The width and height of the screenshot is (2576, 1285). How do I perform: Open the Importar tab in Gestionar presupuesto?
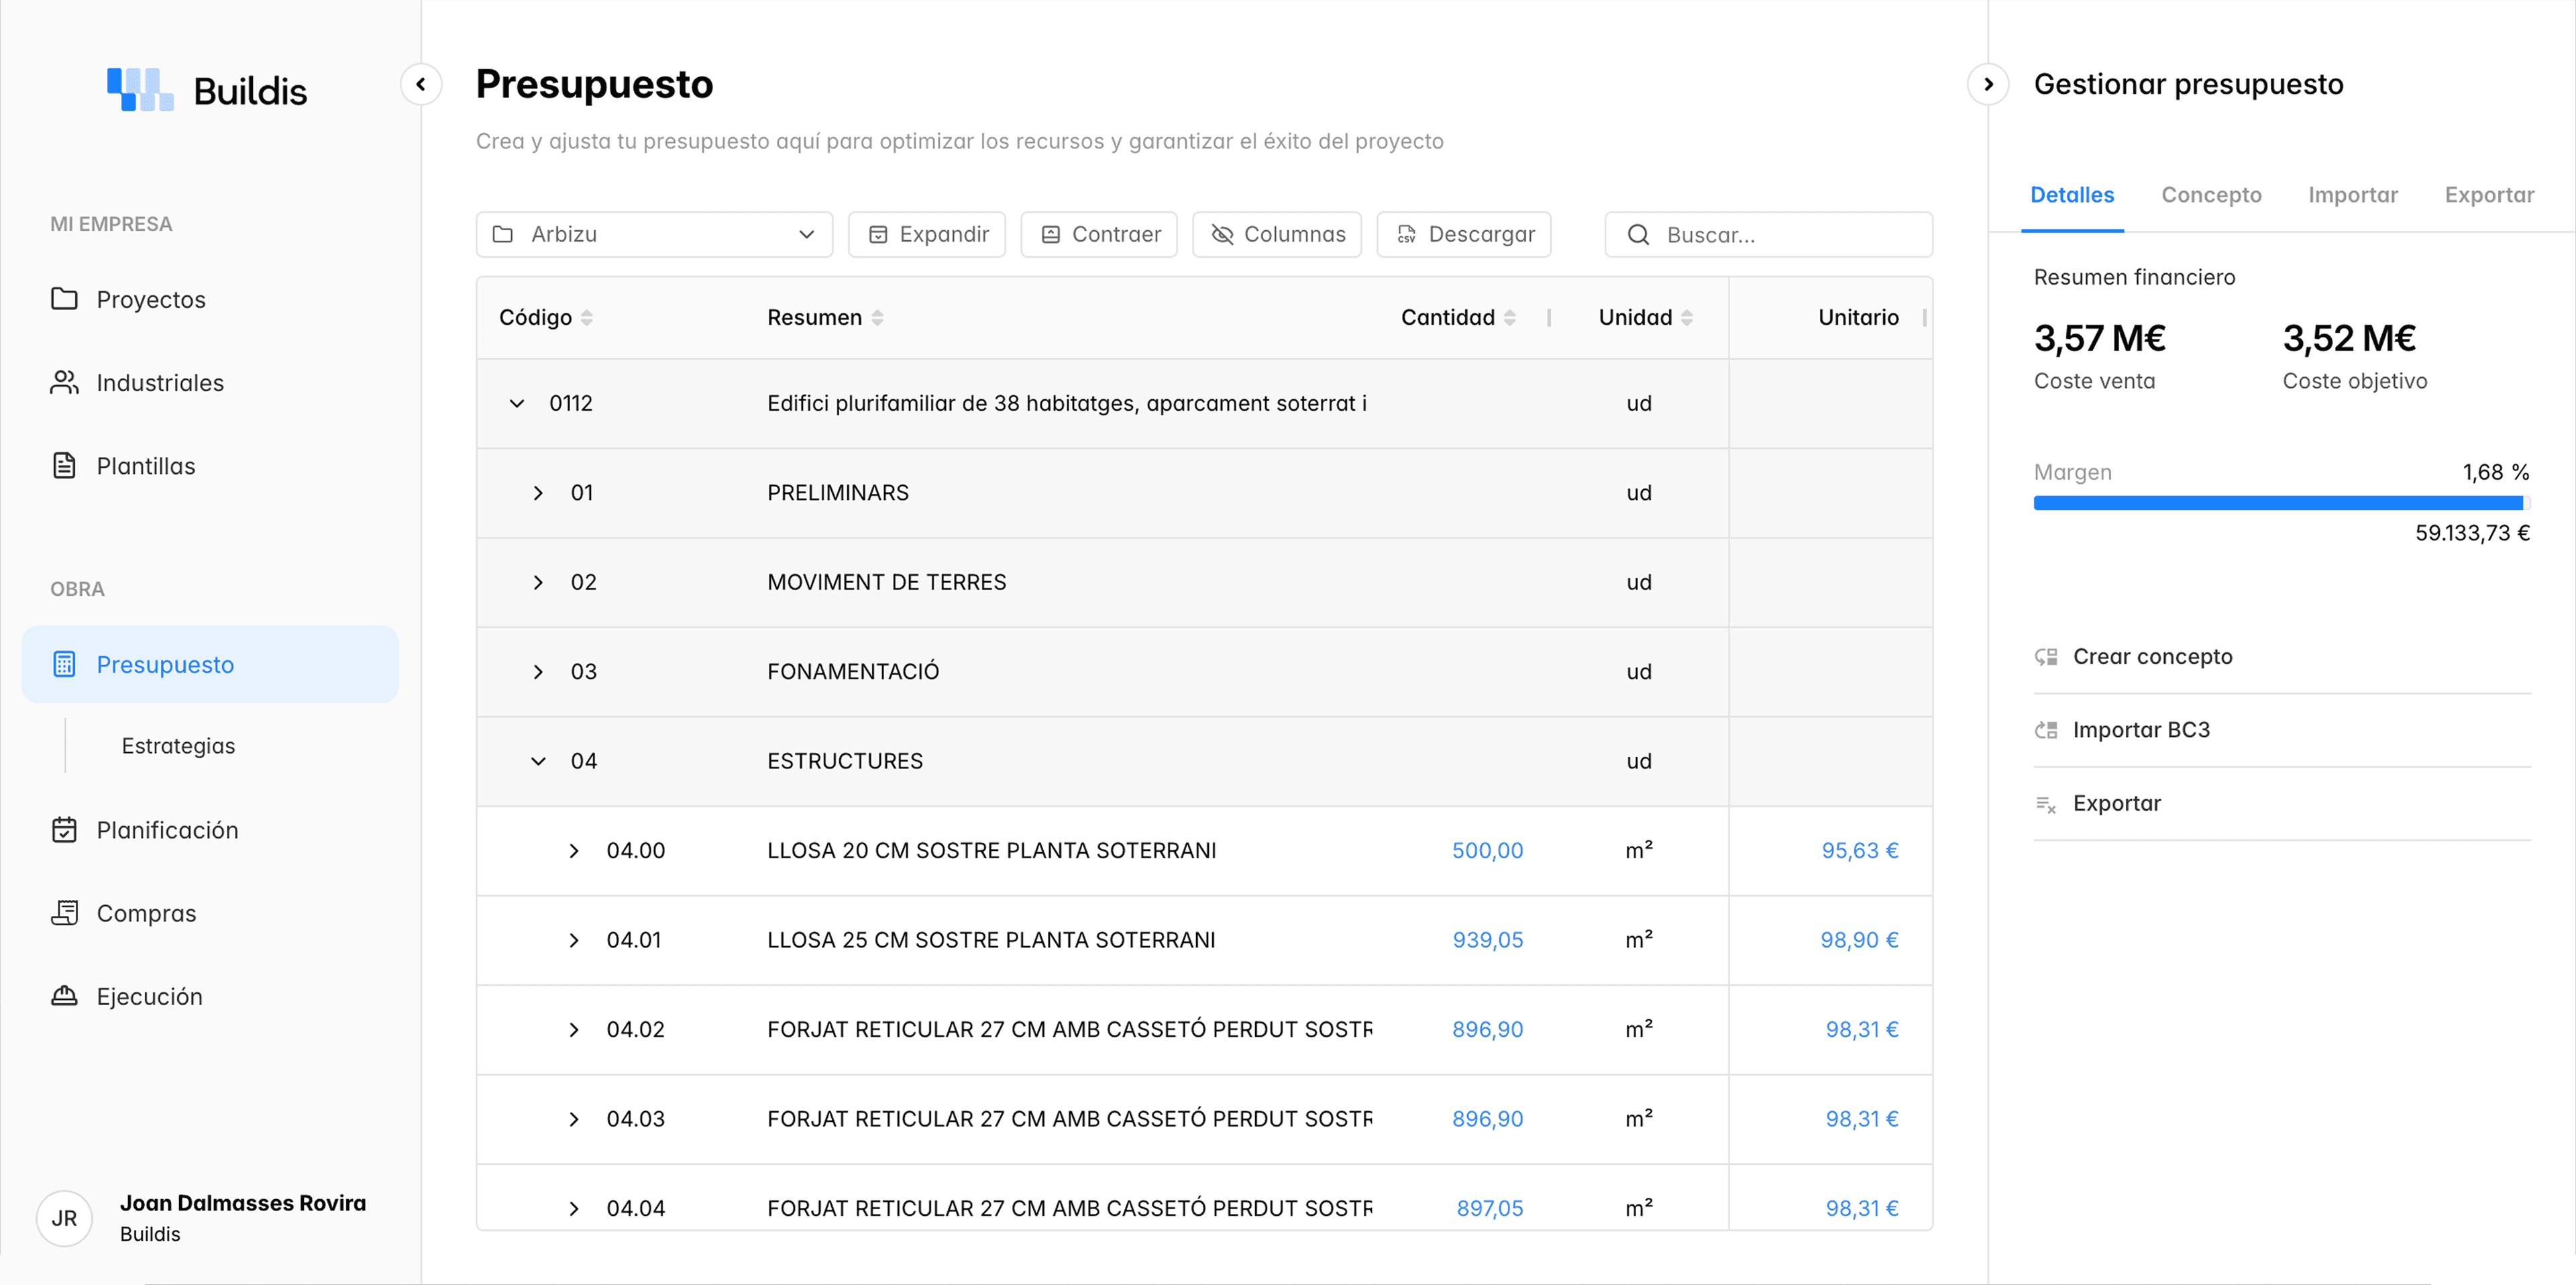(2353, 195)
